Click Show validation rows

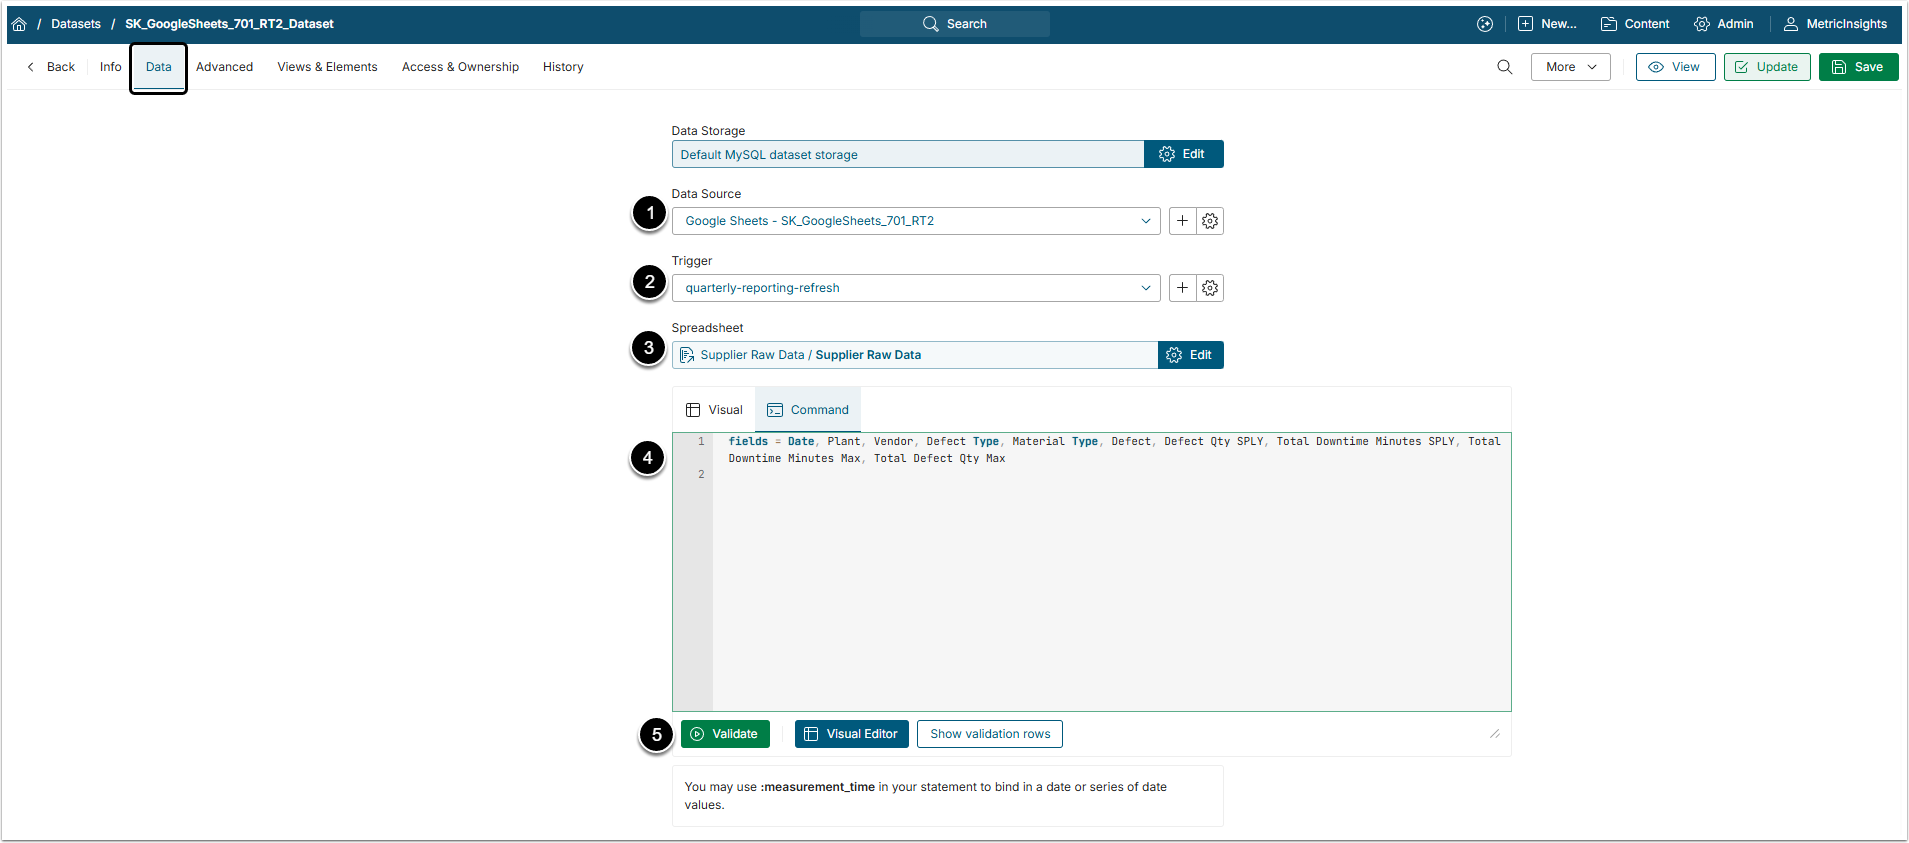(990, 734)
